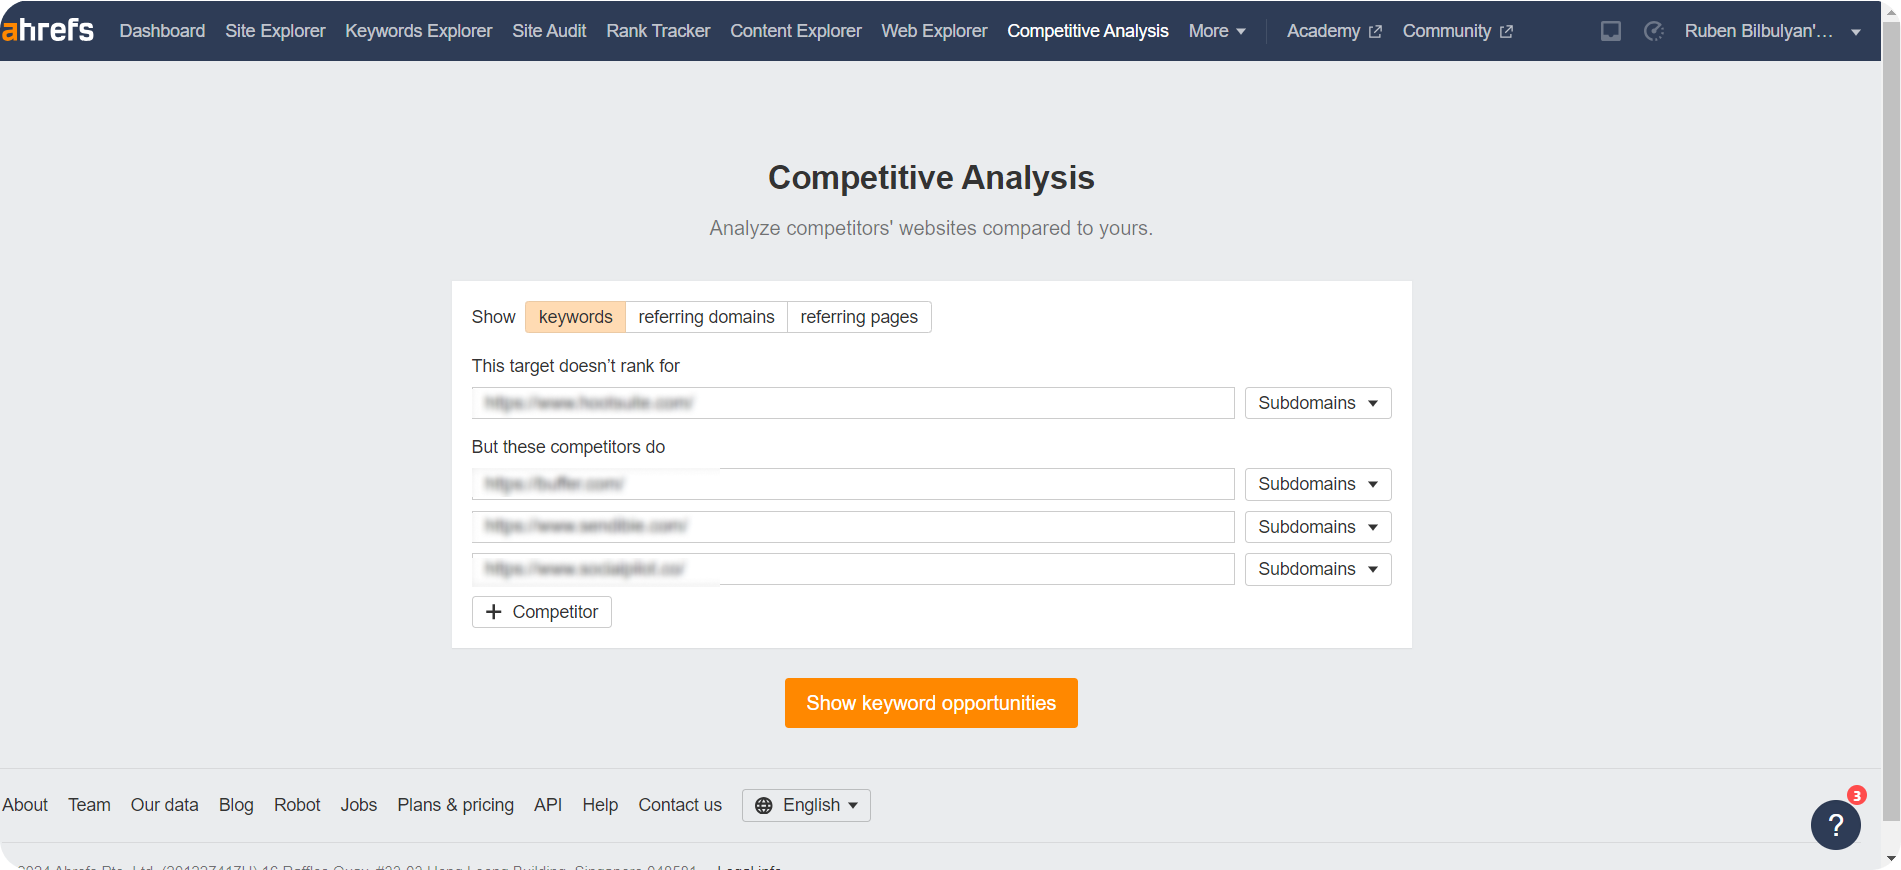The height and width of the screenshot is (870, 1901).
Task: Click the target URL input field
Action: pyautogui.click(x=853, y=403)
